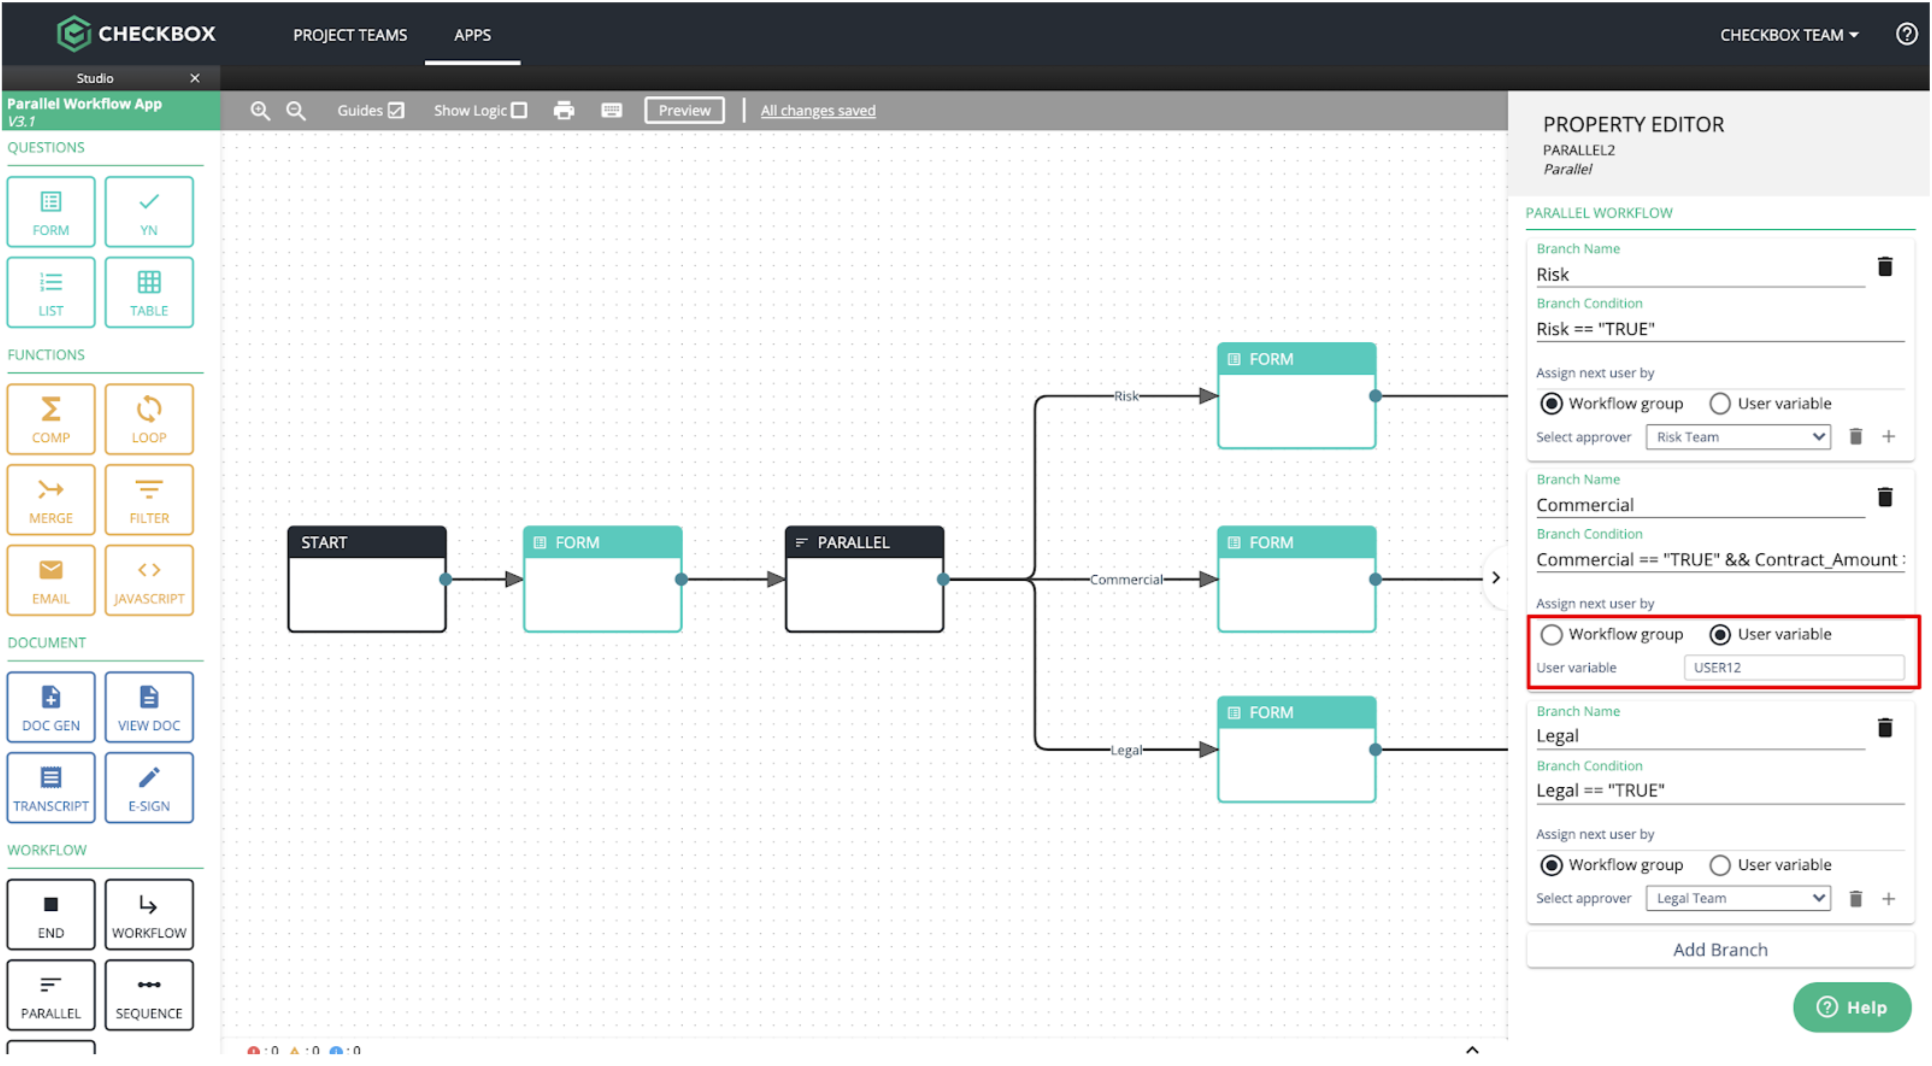Click the keyboard shortcuts icon

coord(612,110)
